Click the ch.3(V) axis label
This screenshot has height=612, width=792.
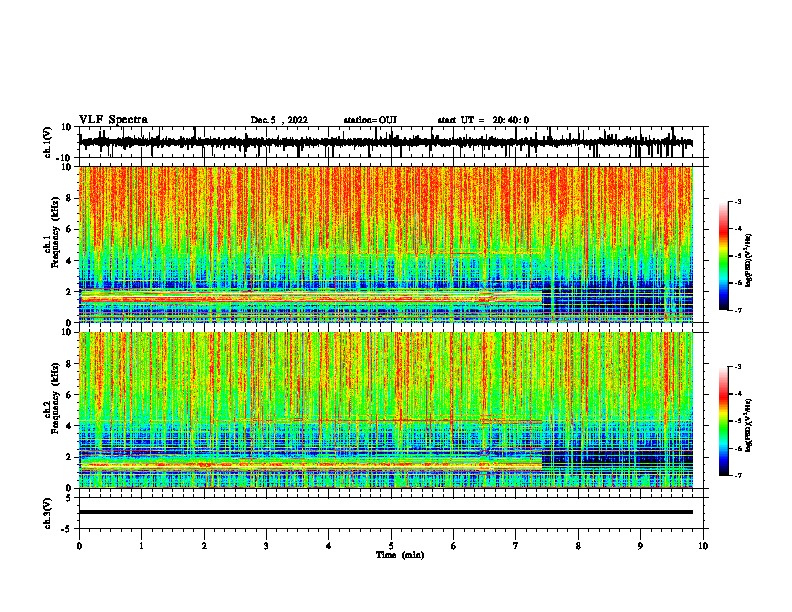click(x=48, y=513)
